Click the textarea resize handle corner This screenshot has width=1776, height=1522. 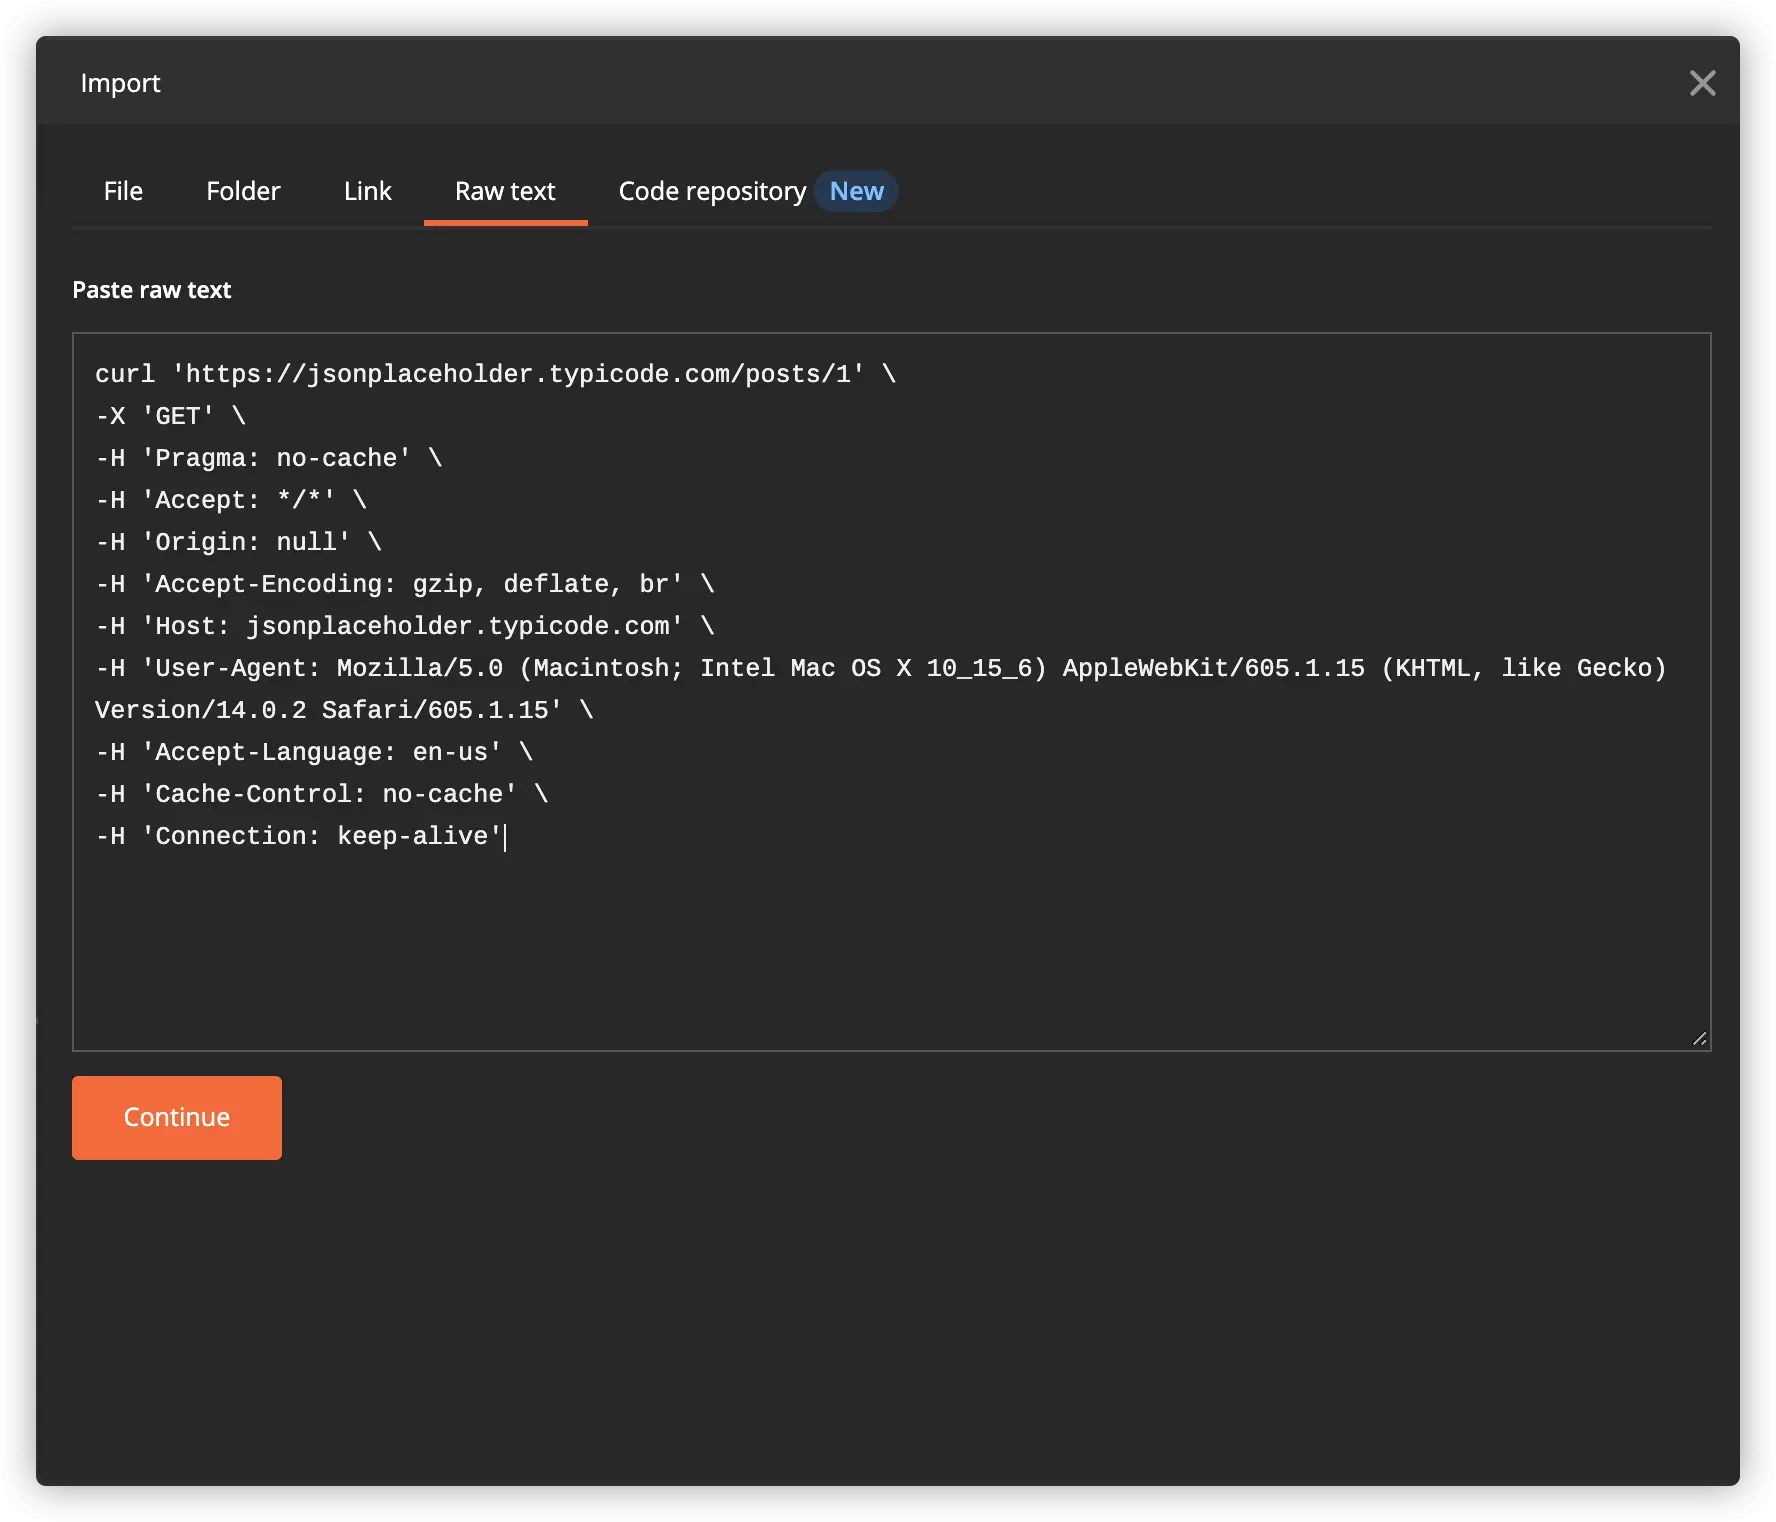click(x=1699, y=1039)
